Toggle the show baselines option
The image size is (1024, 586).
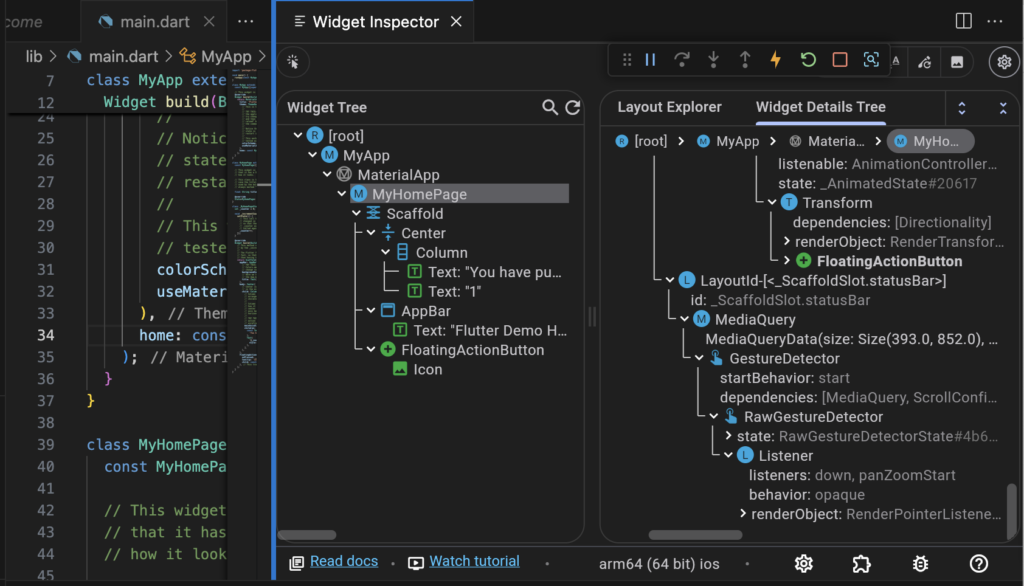(895, 62)
